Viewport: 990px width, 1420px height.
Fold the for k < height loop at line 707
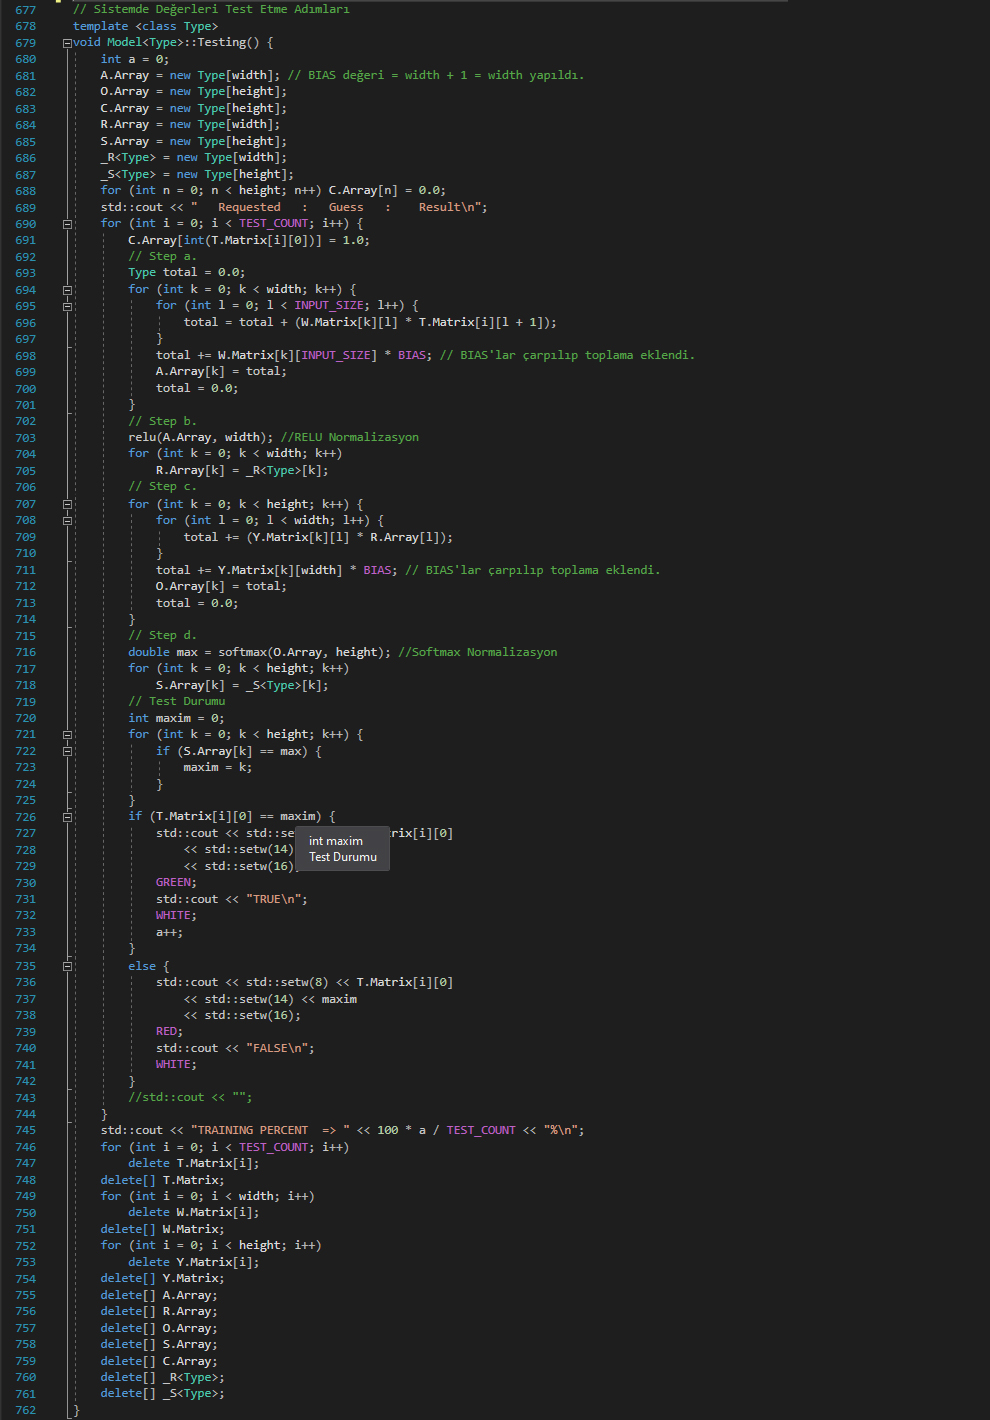click(x=67, y=505)
